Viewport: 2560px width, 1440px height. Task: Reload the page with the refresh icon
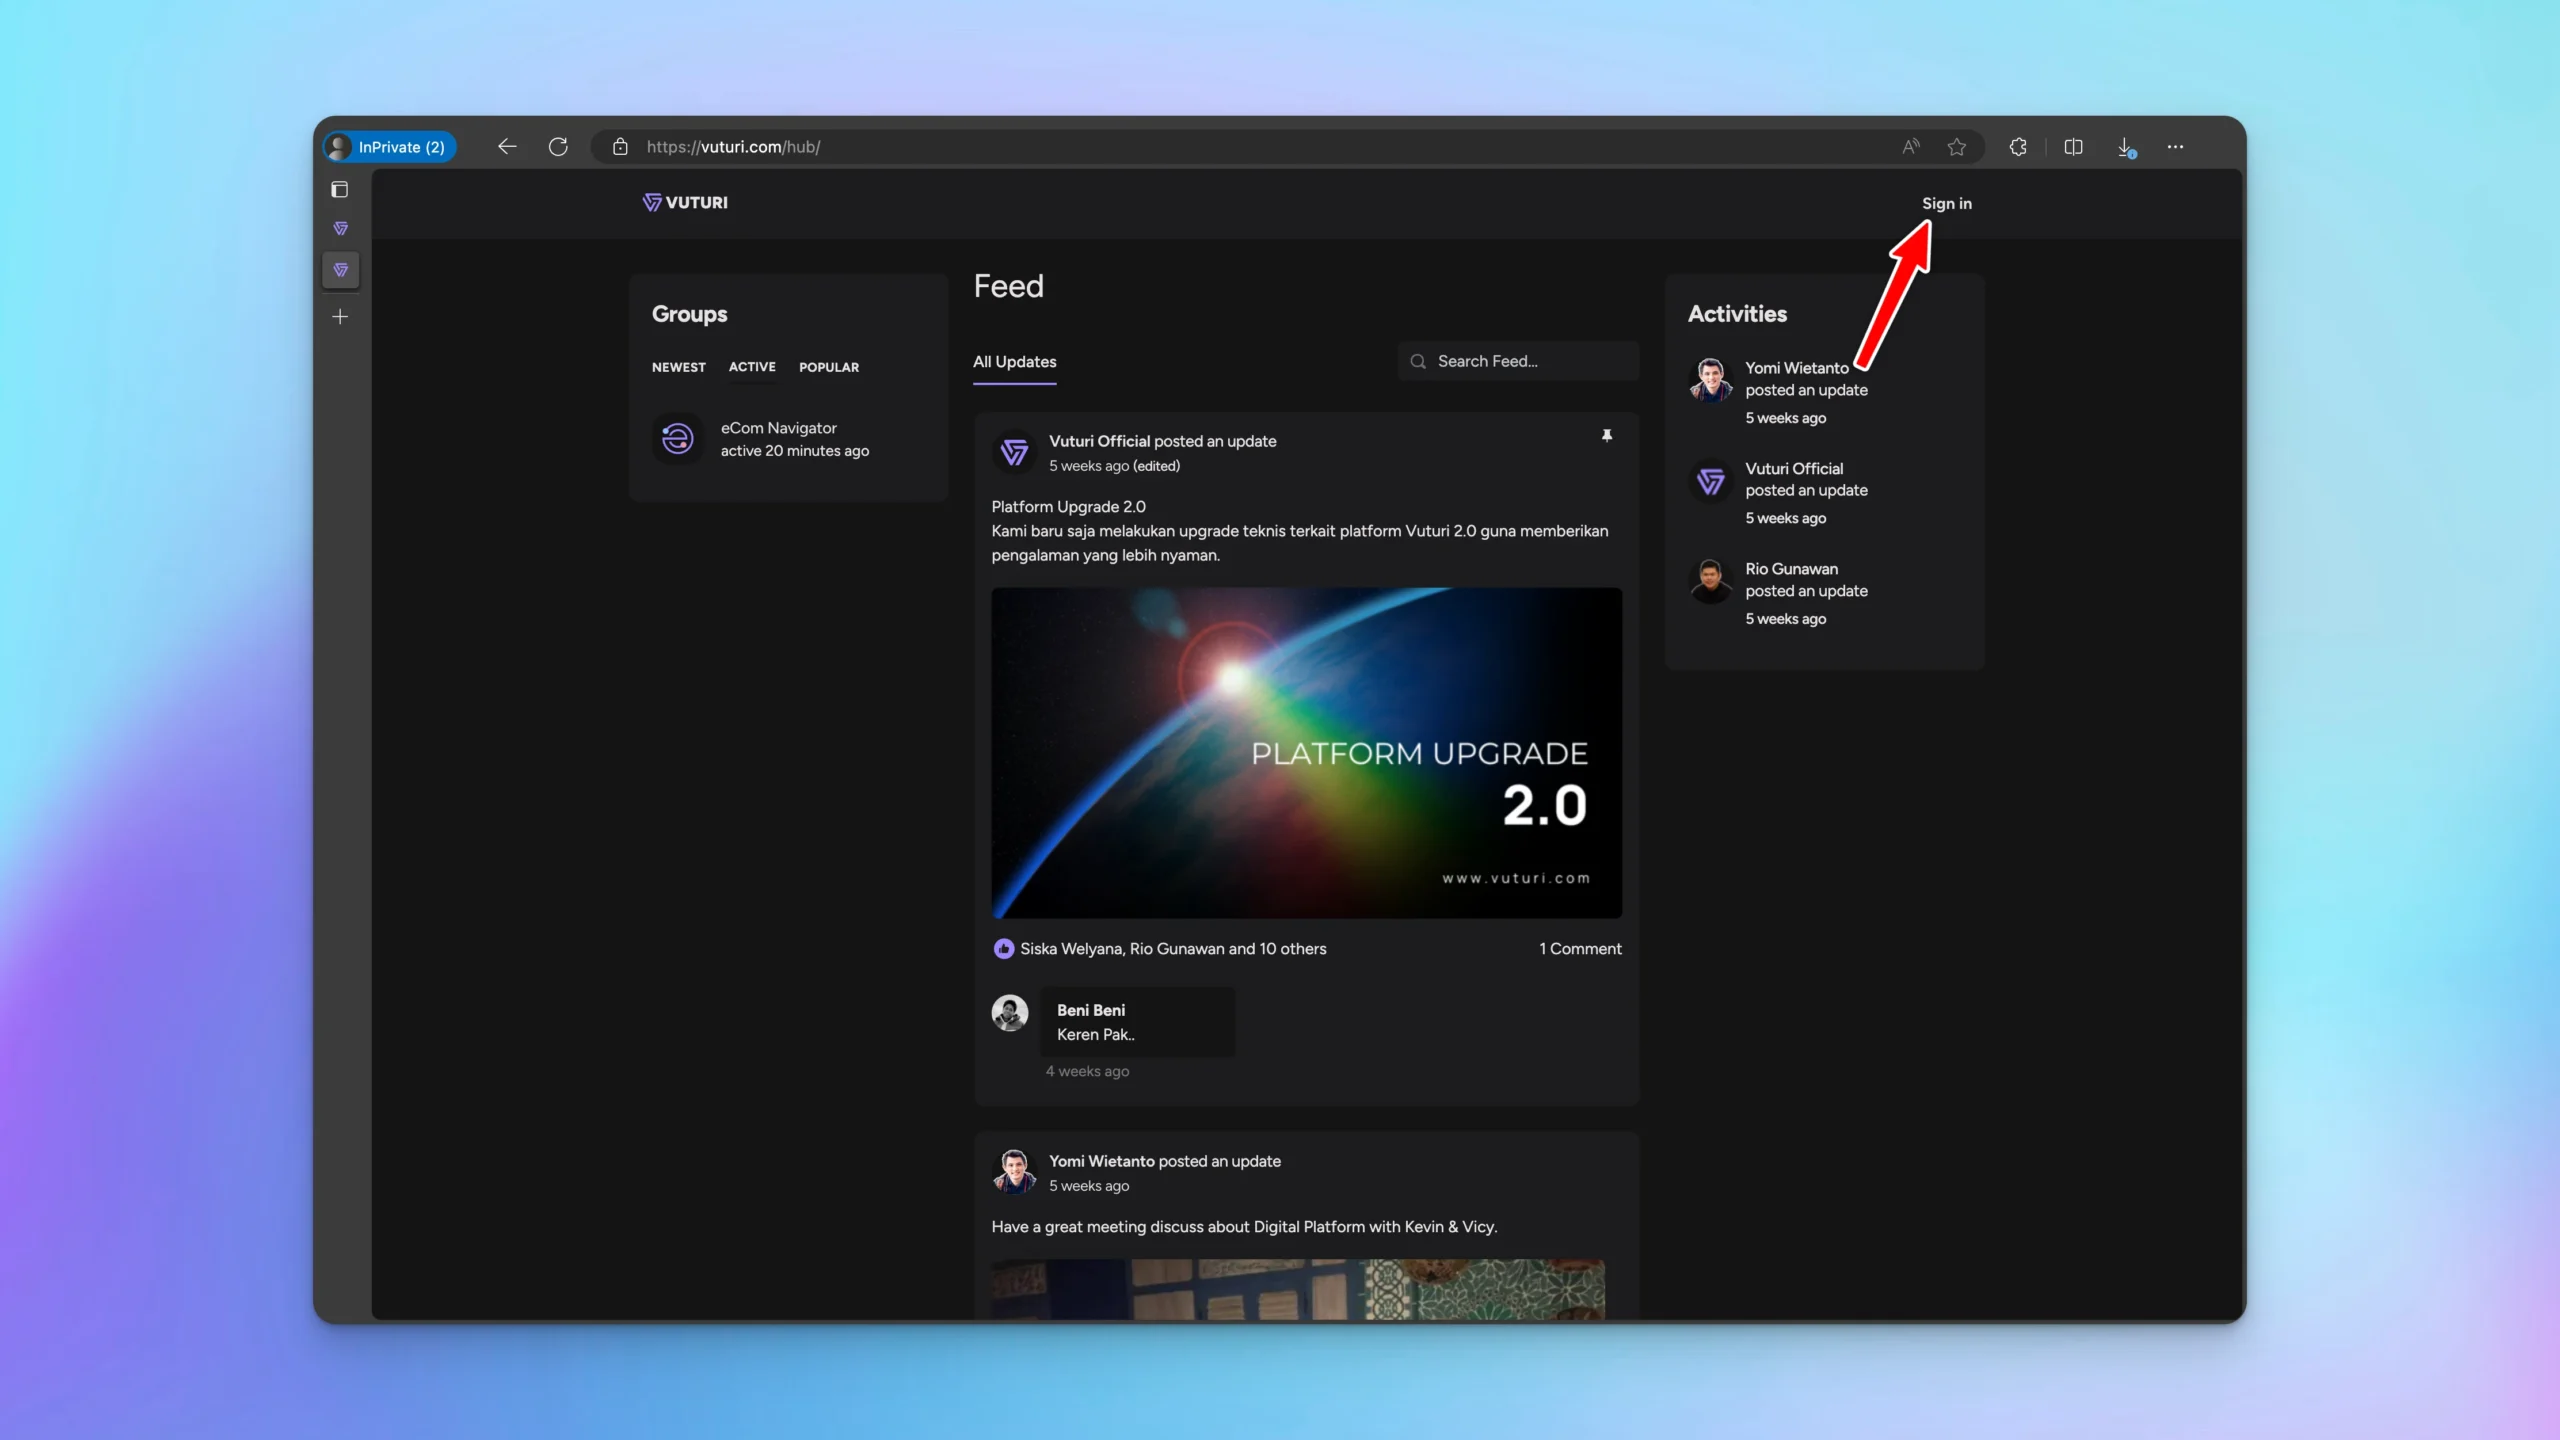point(558,147)
